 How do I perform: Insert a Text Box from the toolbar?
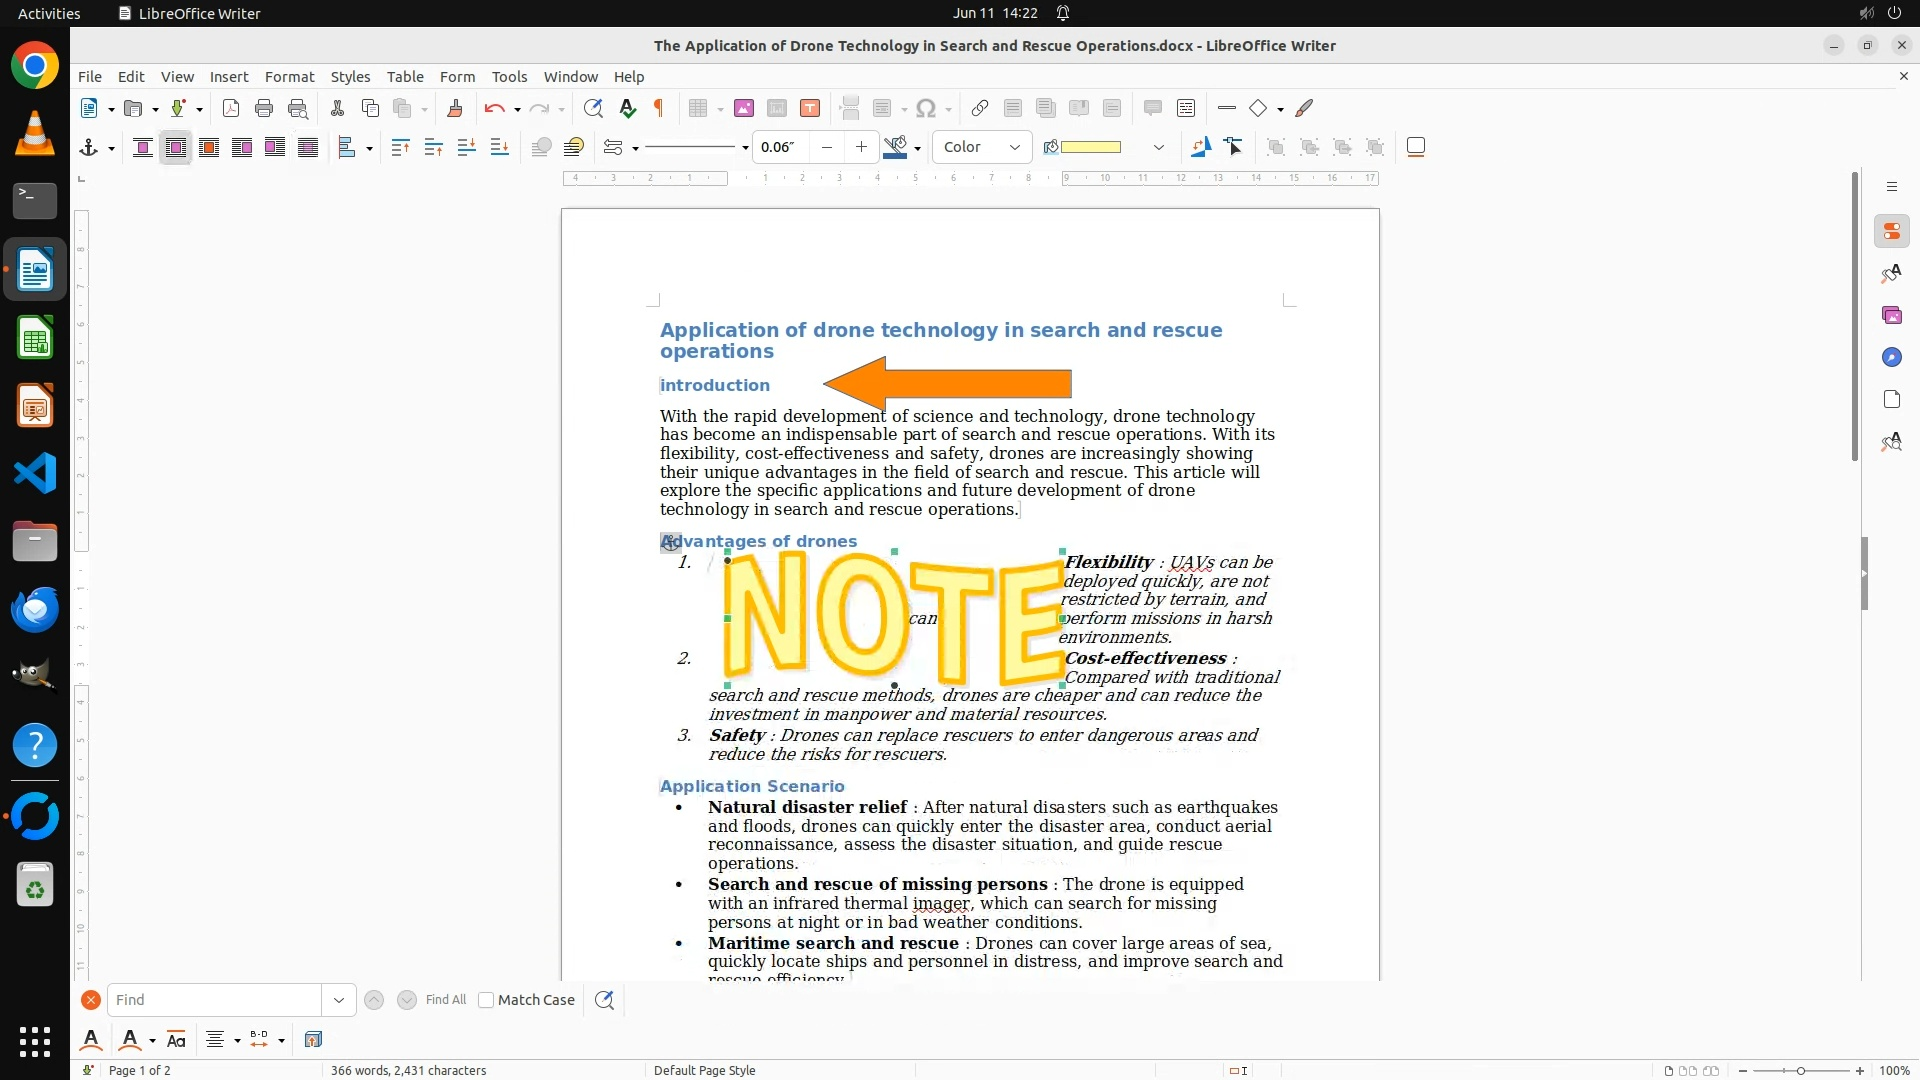810,108
